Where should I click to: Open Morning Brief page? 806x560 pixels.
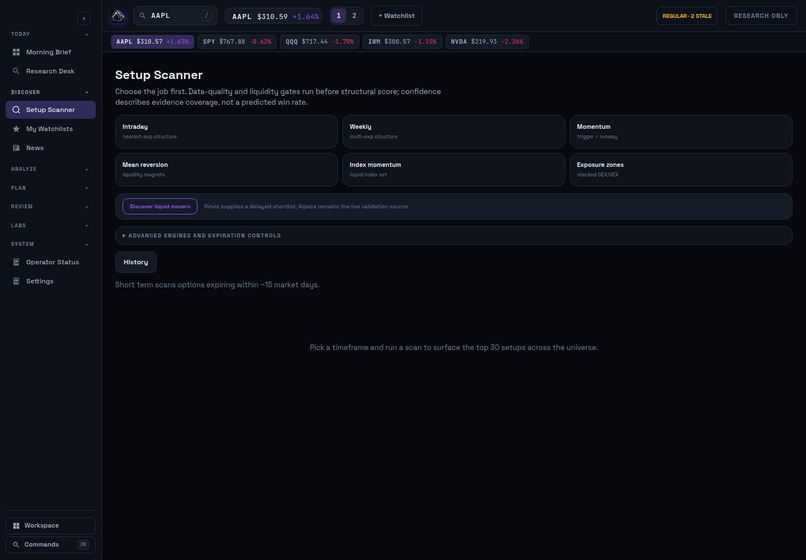point(50,52)
